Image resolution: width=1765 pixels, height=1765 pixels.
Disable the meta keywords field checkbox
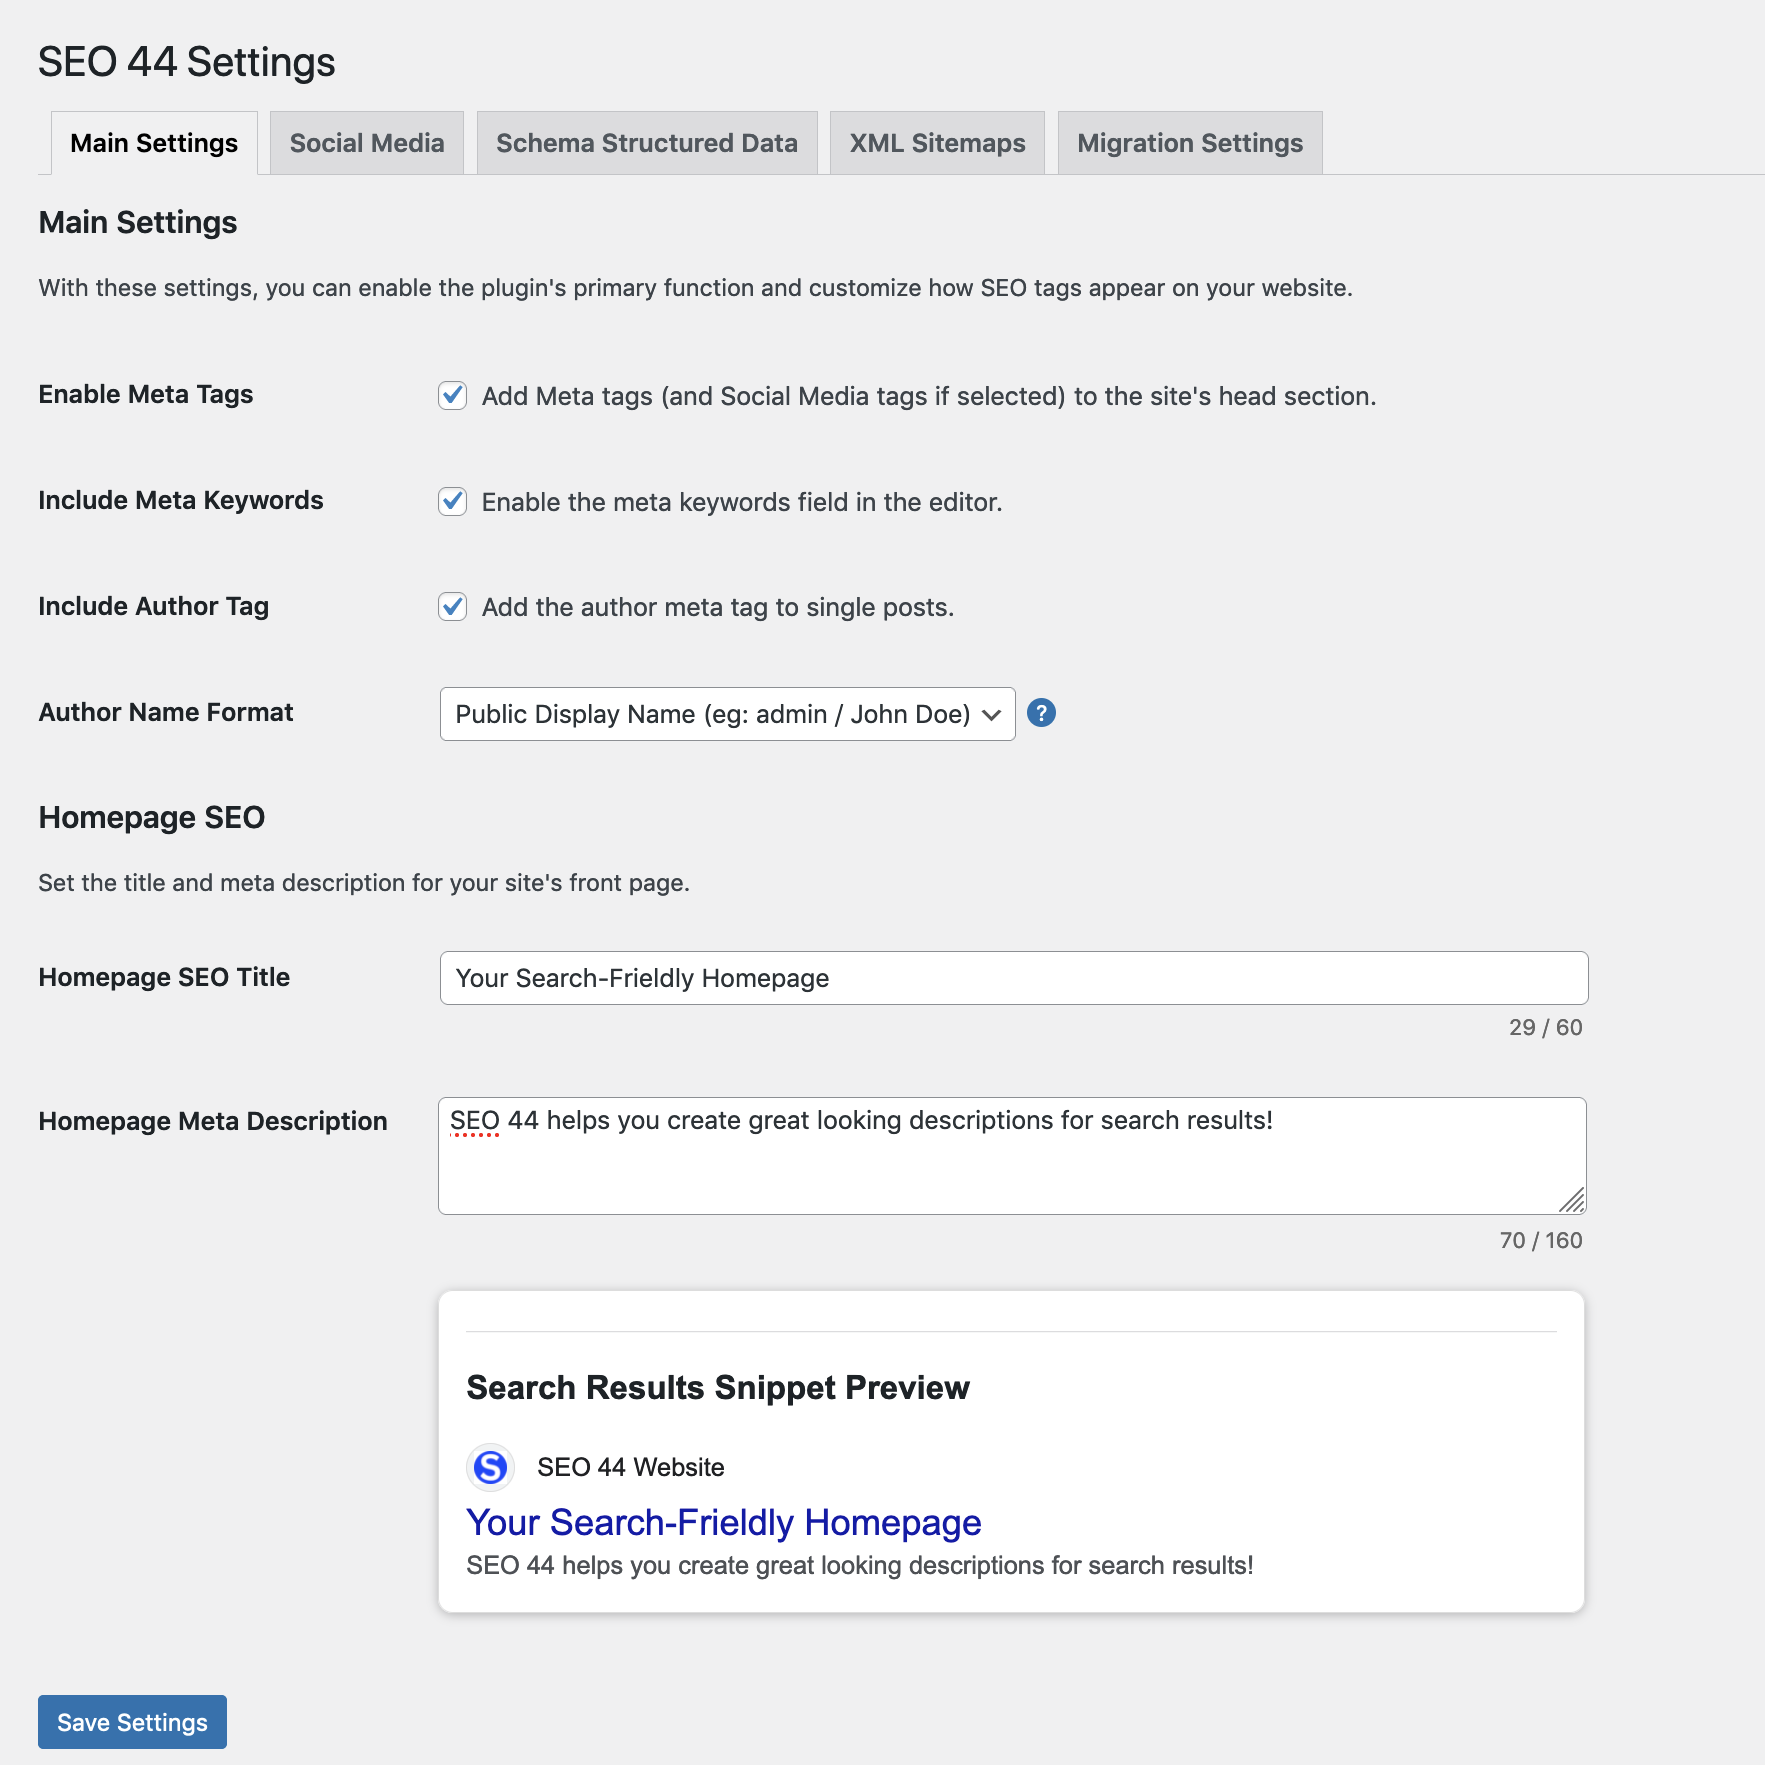click(x=452, y=502)
